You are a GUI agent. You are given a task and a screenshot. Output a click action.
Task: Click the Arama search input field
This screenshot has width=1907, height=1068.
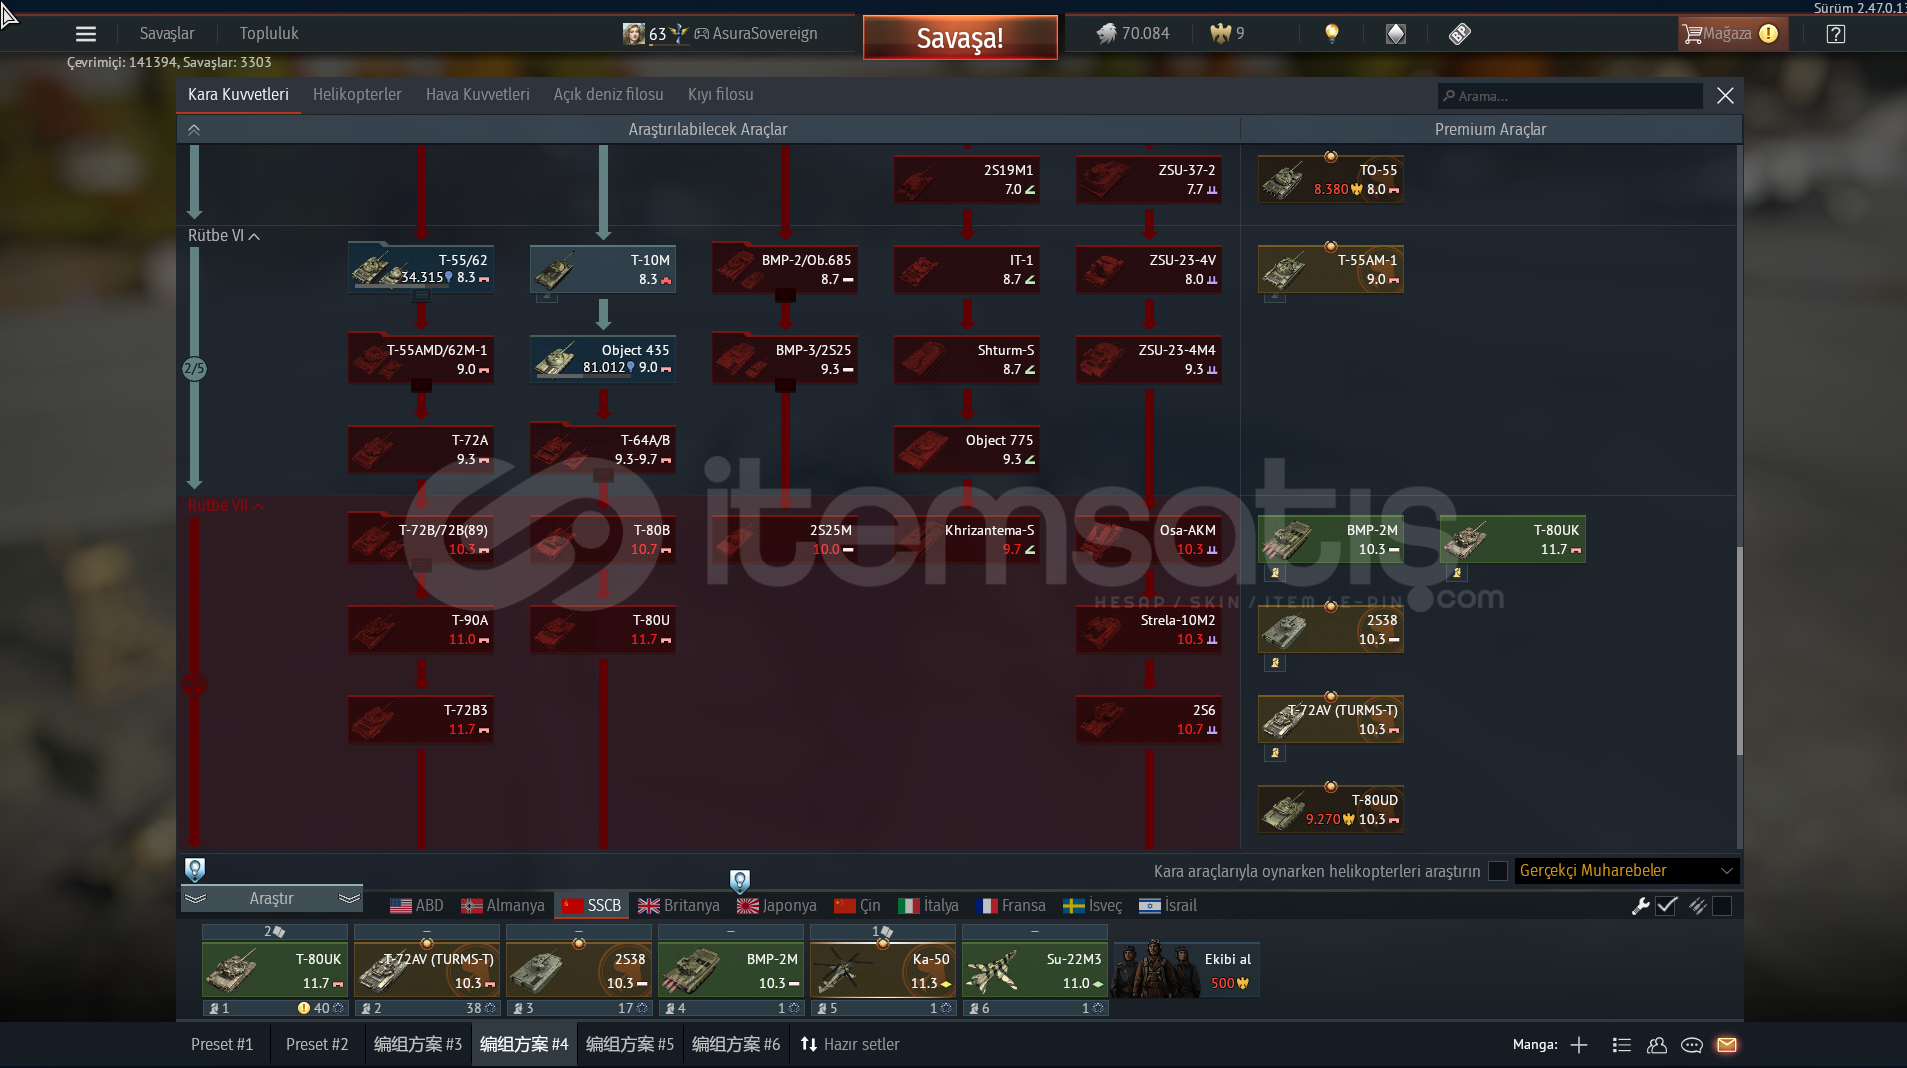pos(1571,96)
